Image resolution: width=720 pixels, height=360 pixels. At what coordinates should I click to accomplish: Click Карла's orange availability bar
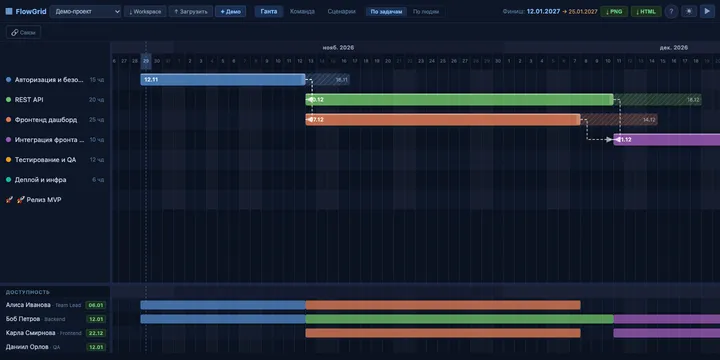click(443, 333)
